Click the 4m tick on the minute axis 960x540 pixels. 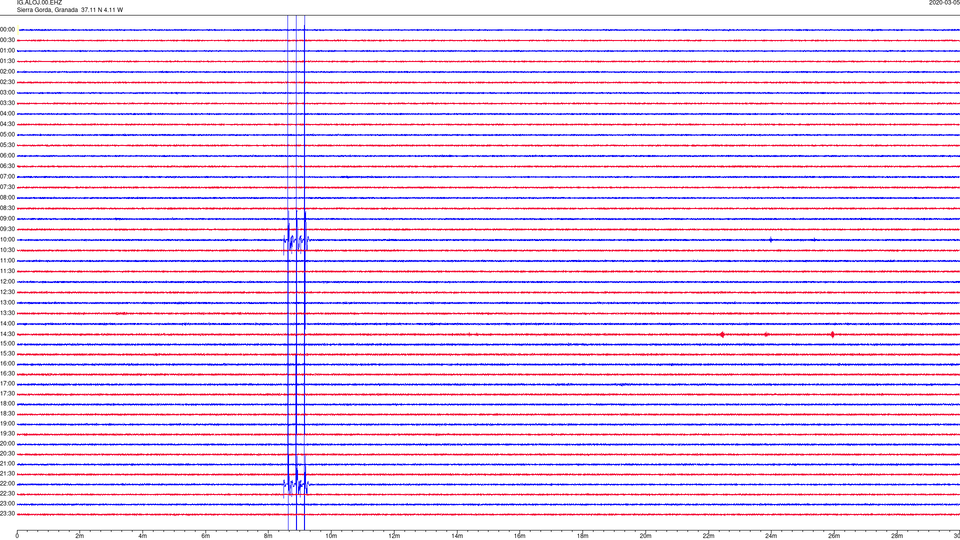point(143,536)
